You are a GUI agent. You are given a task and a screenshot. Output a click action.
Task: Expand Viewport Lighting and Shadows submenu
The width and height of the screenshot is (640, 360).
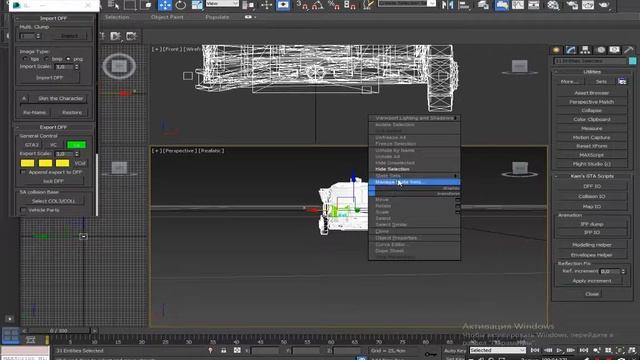(x=414, y=118)
